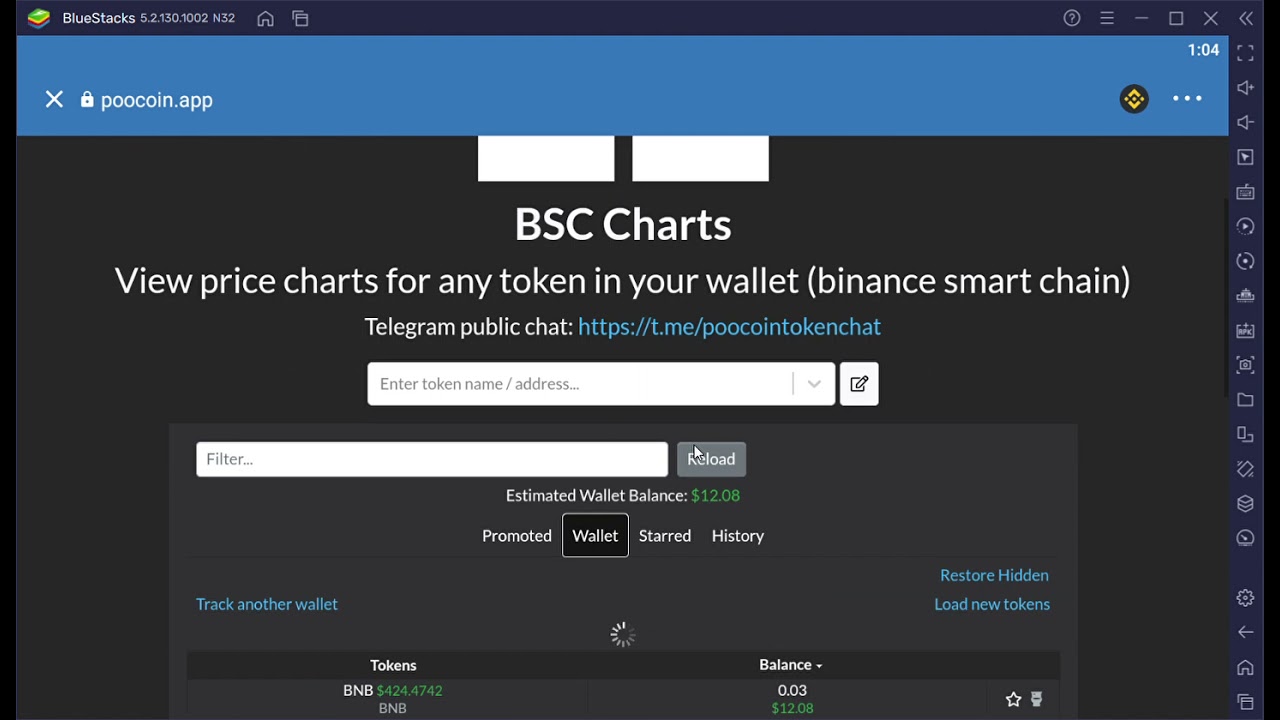The width and height of the screenshot is (1280, 720).
Task: Take a screenshot via sidebar icon
Action: (x=1245, y=365)
